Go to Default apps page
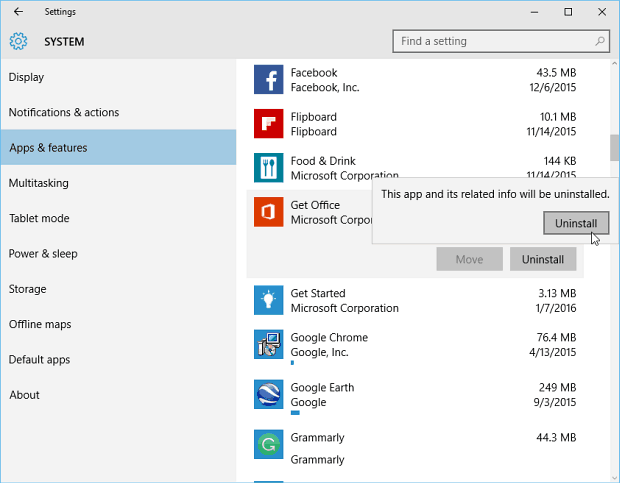This screenshot has width=620, height=483. pos(119,359)
